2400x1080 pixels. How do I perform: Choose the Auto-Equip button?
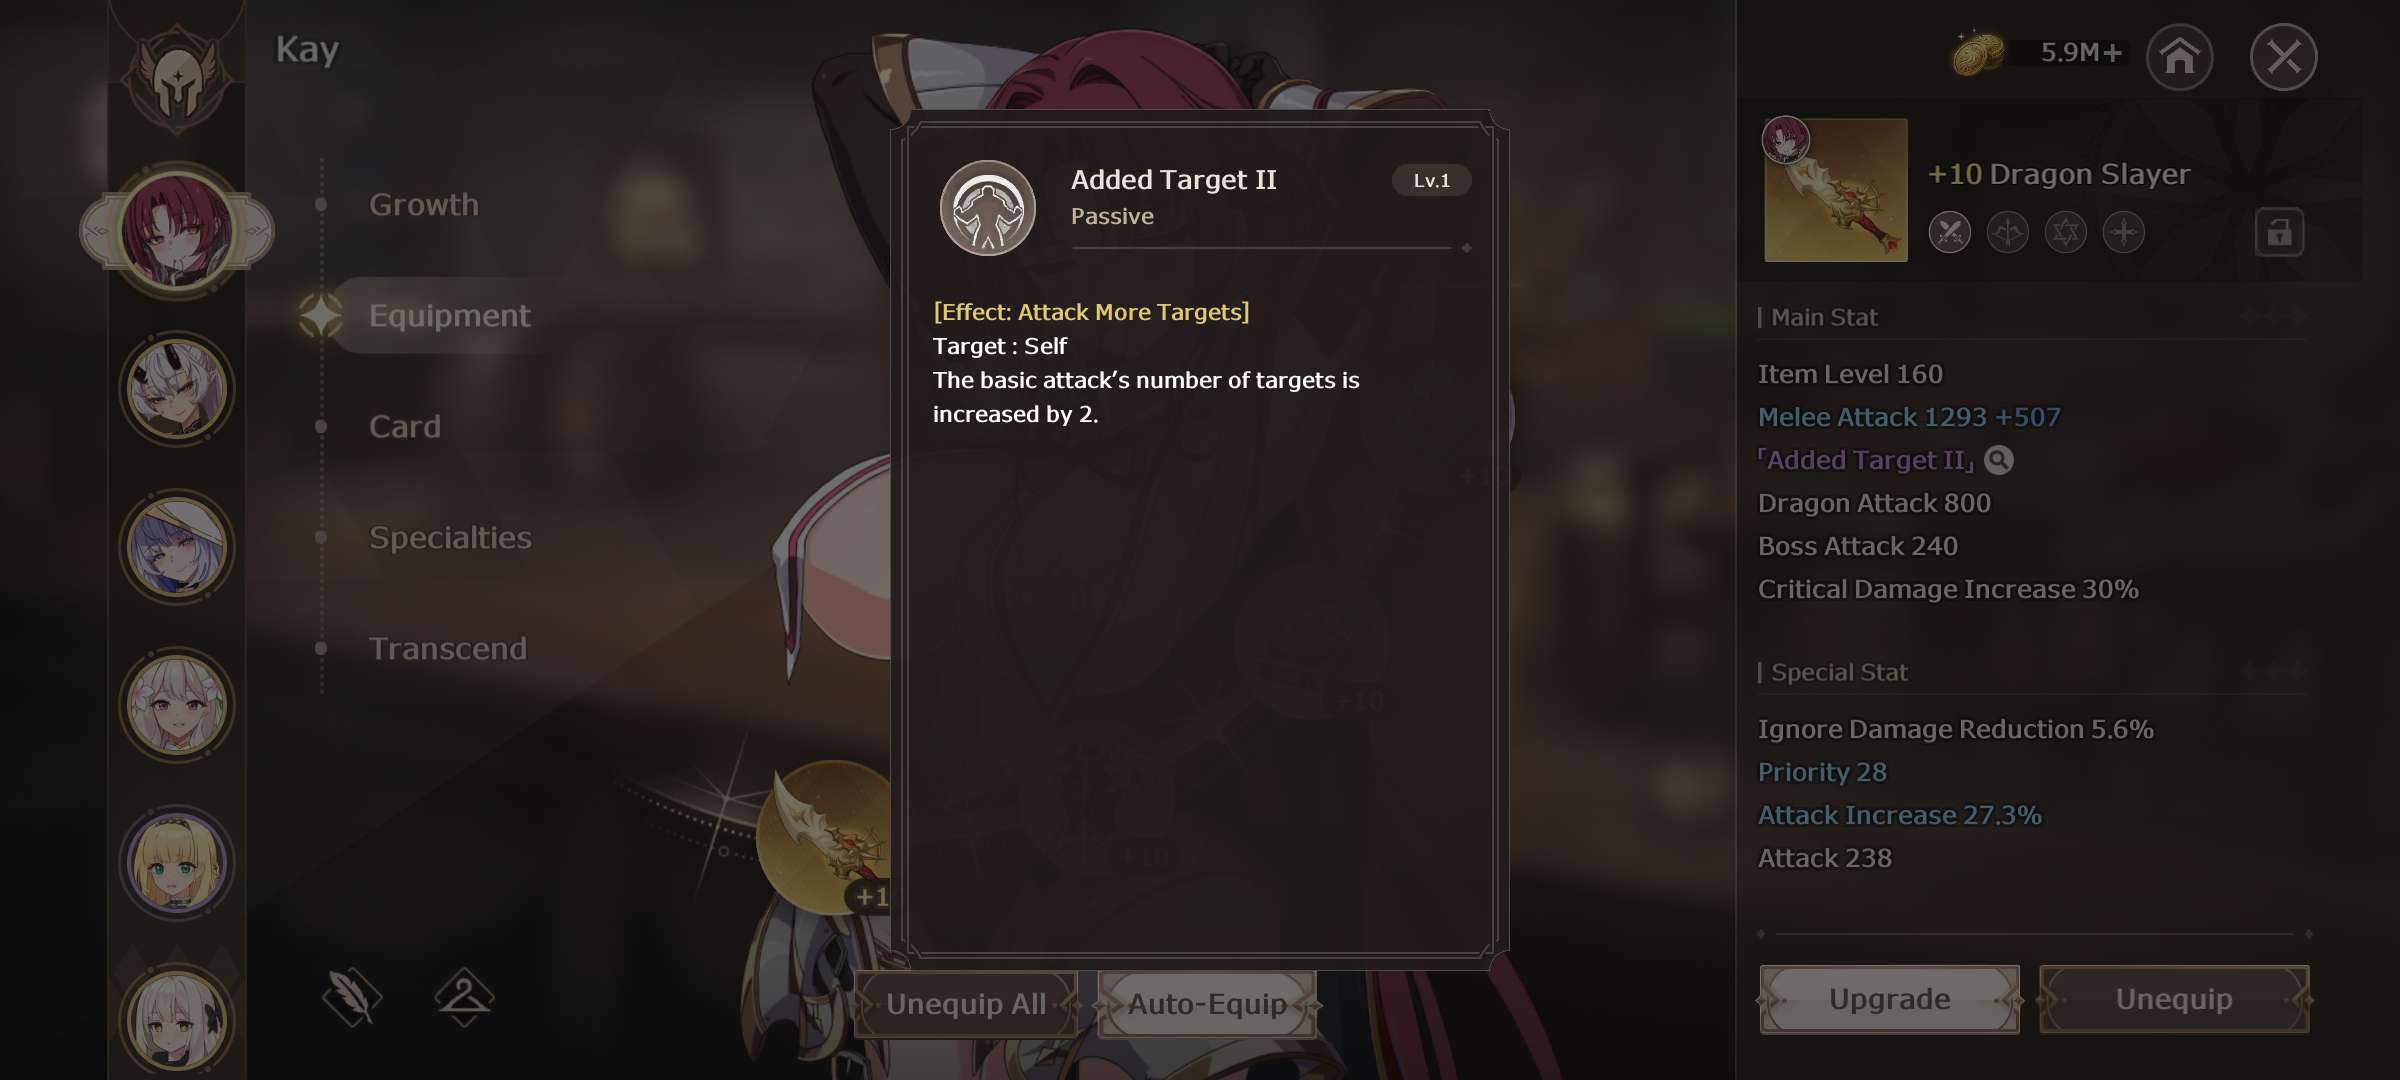1207,1004
